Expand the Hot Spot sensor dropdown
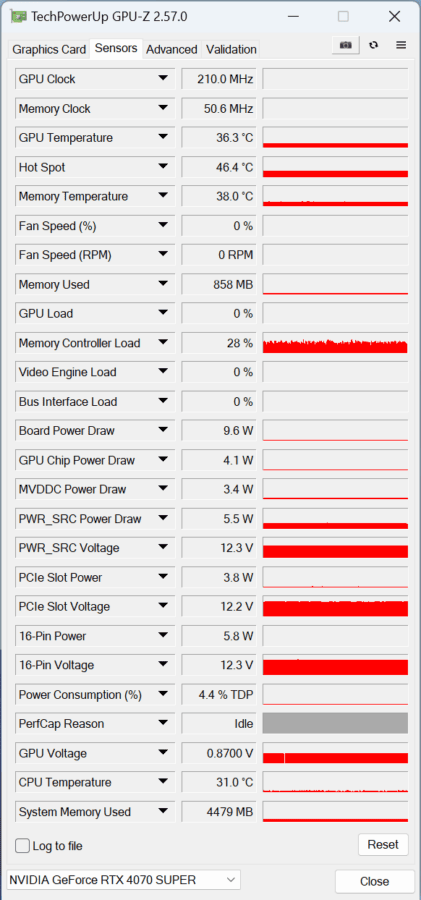The width and height of the screenshot is (421, 900). coord(163,167)
